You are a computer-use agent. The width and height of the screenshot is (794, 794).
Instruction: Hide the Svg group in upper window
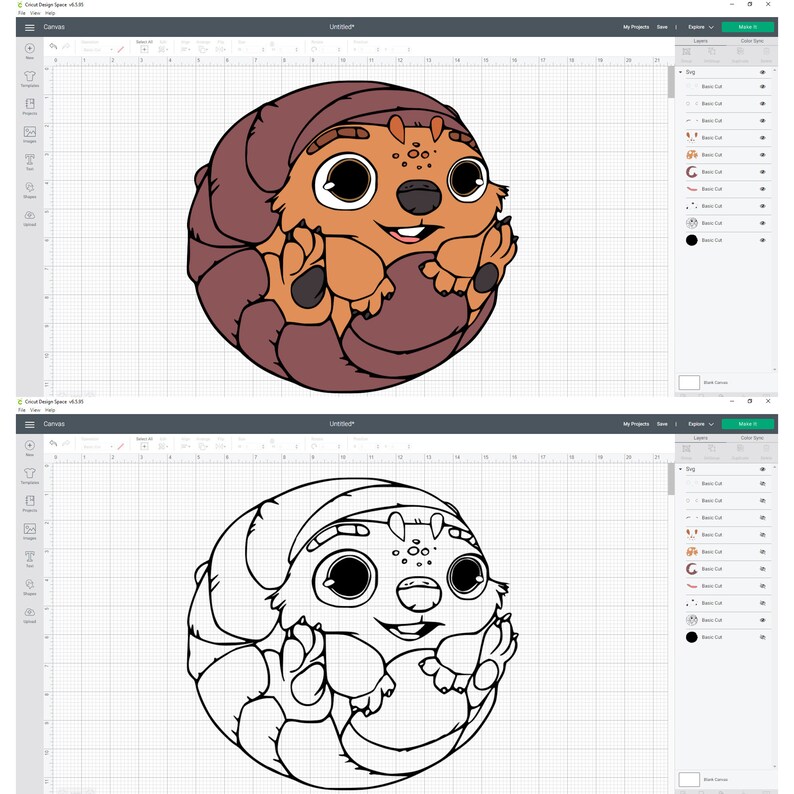click(x=763, y=72)
